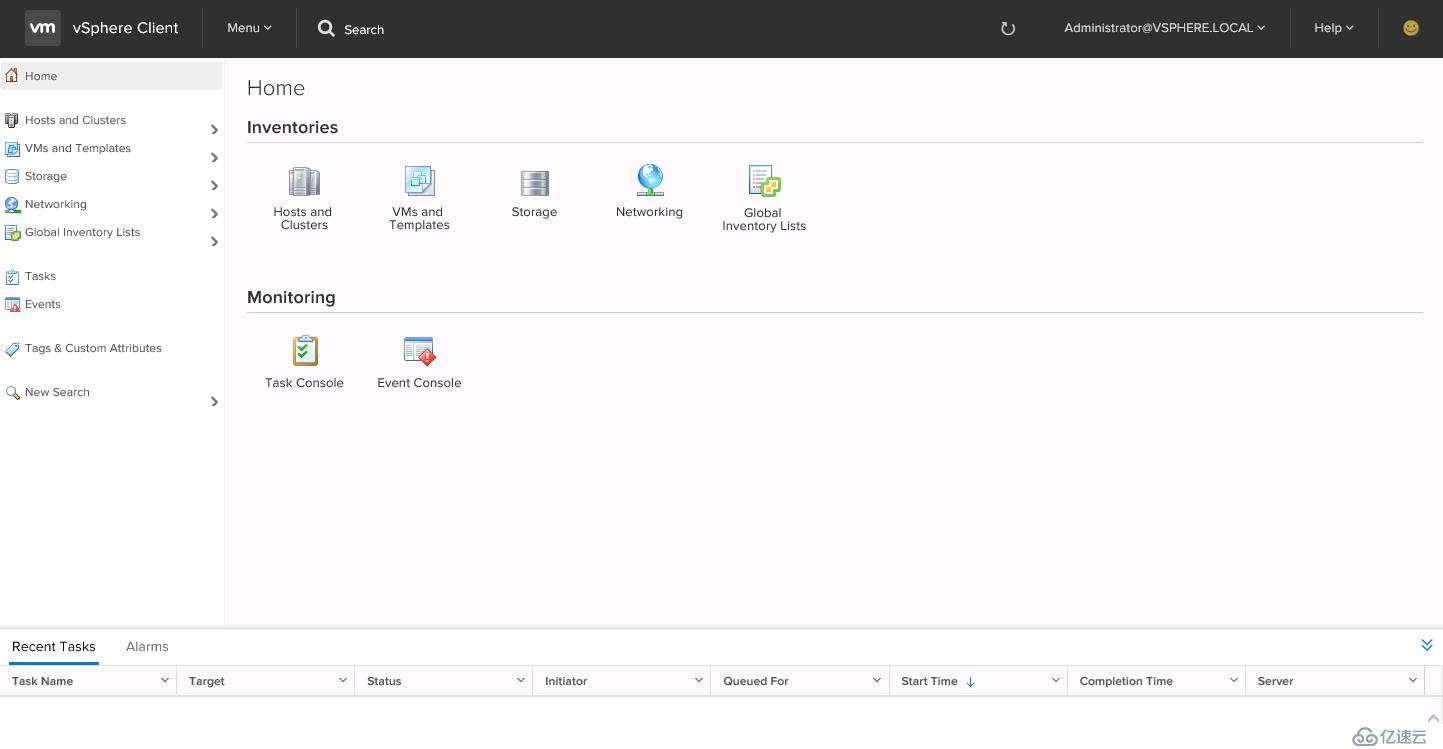The width and height of the screenshot is (1443, 749).
Task: Sort by Completion Time column header
Action: [1126, 681]
